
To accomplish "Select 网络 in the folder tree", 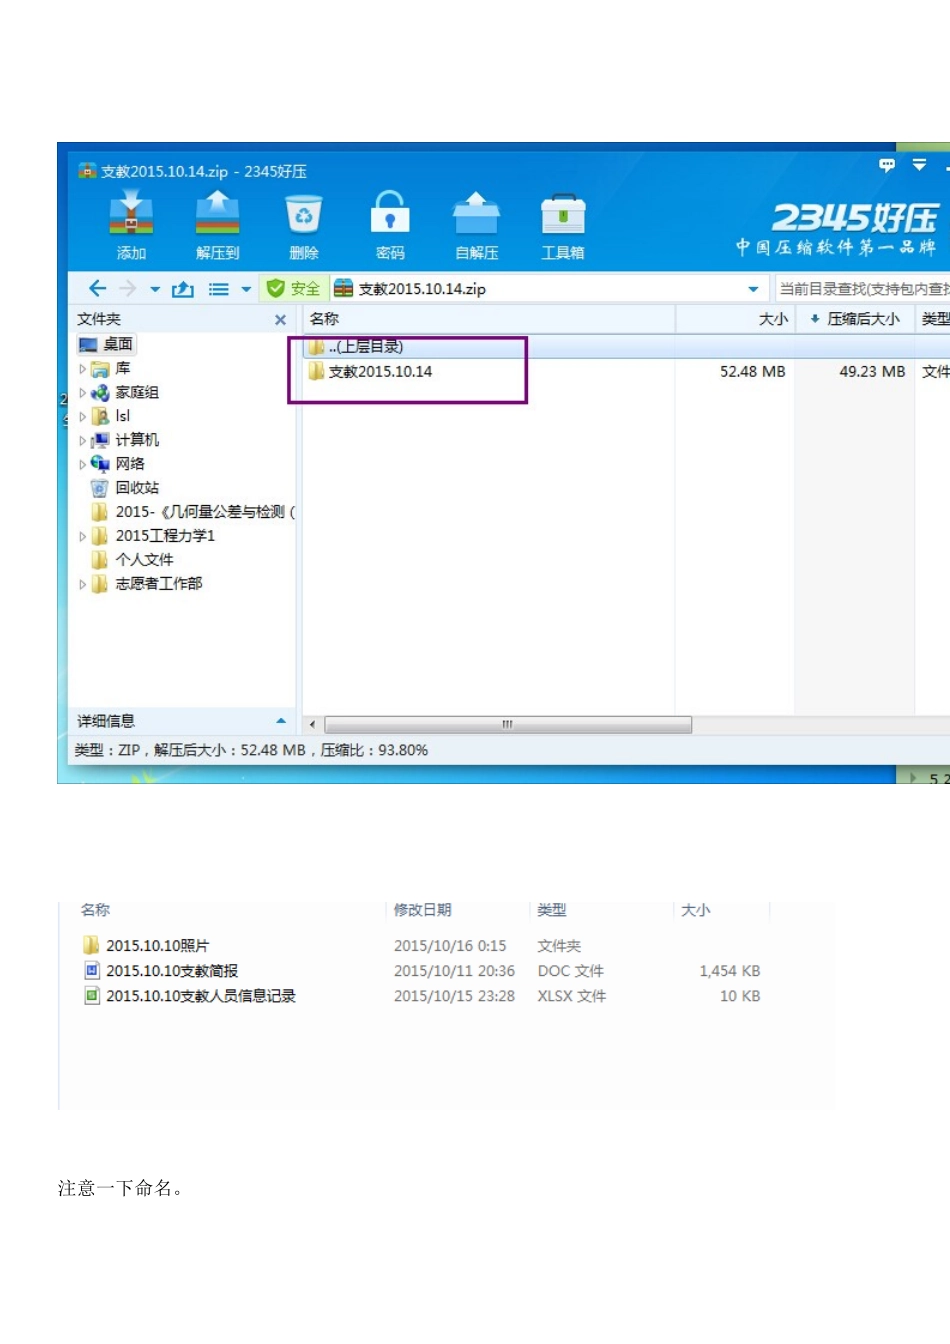I will 118,464.
